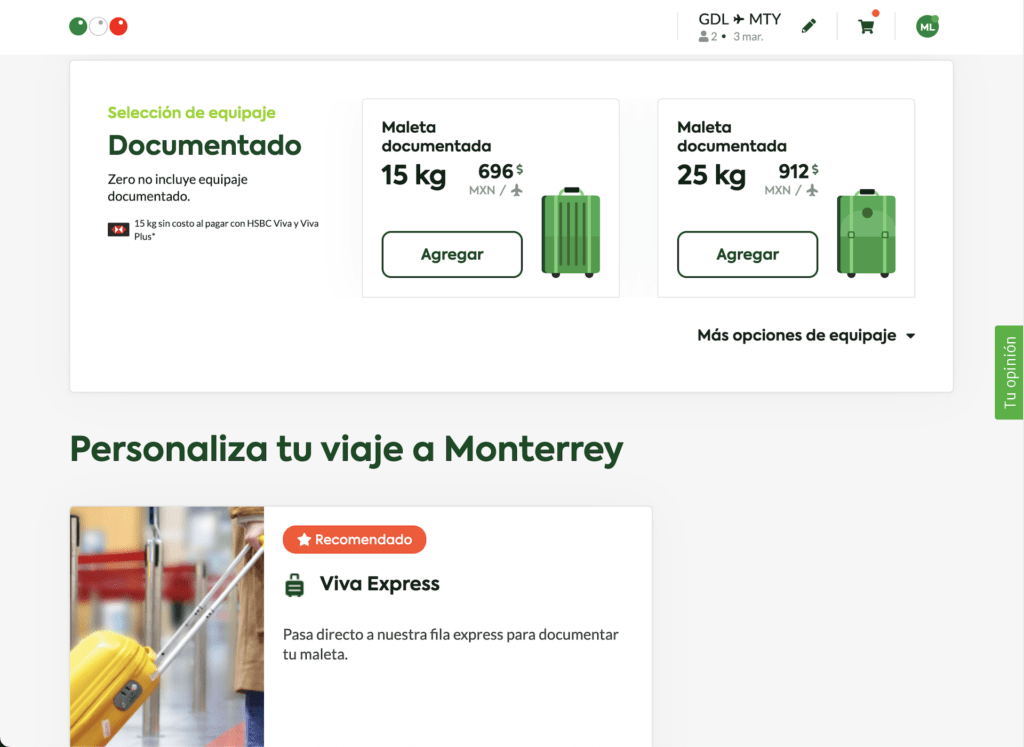Click the yellow suitcase Viva Express photo
The width and height of the screenshot is (1024, 747).
tap(167, 627)
